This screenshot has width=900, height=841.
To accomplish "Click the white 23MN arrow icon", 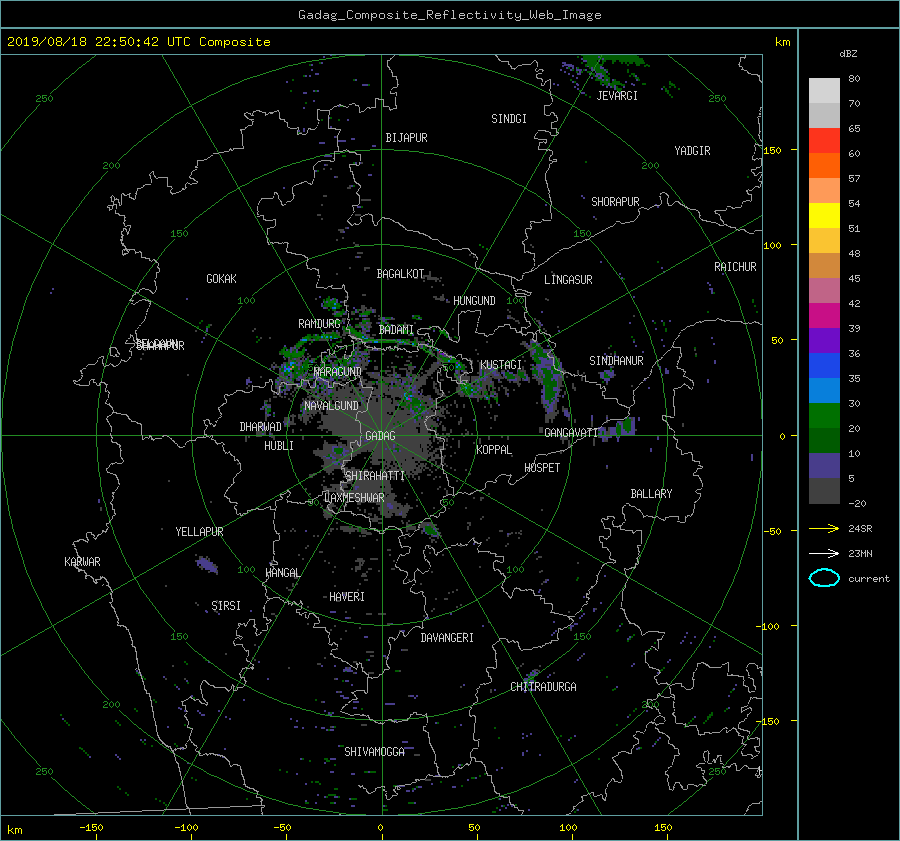I will coord(824,553).
